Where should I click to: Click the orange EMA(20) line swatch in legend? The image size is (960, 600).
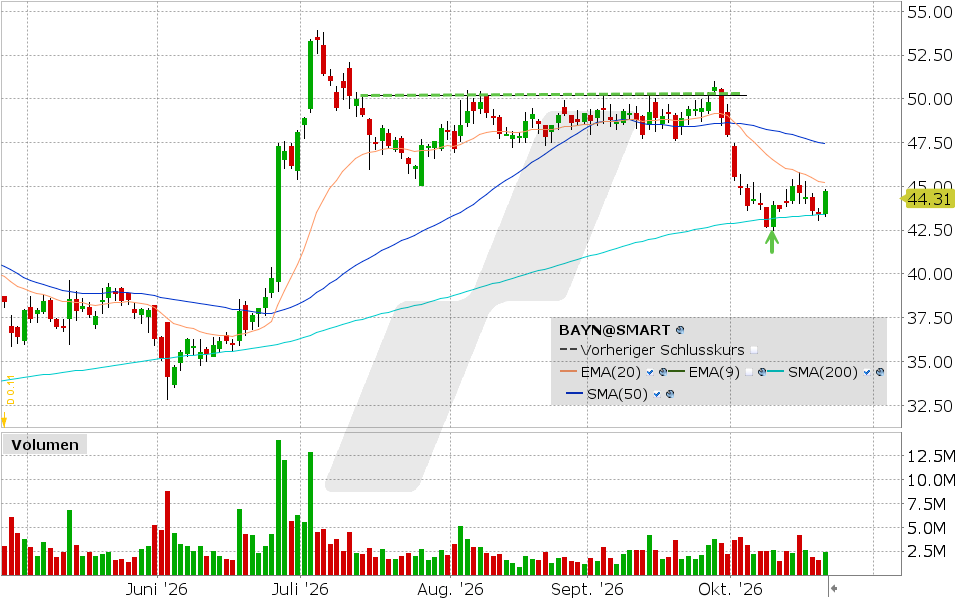568,371
